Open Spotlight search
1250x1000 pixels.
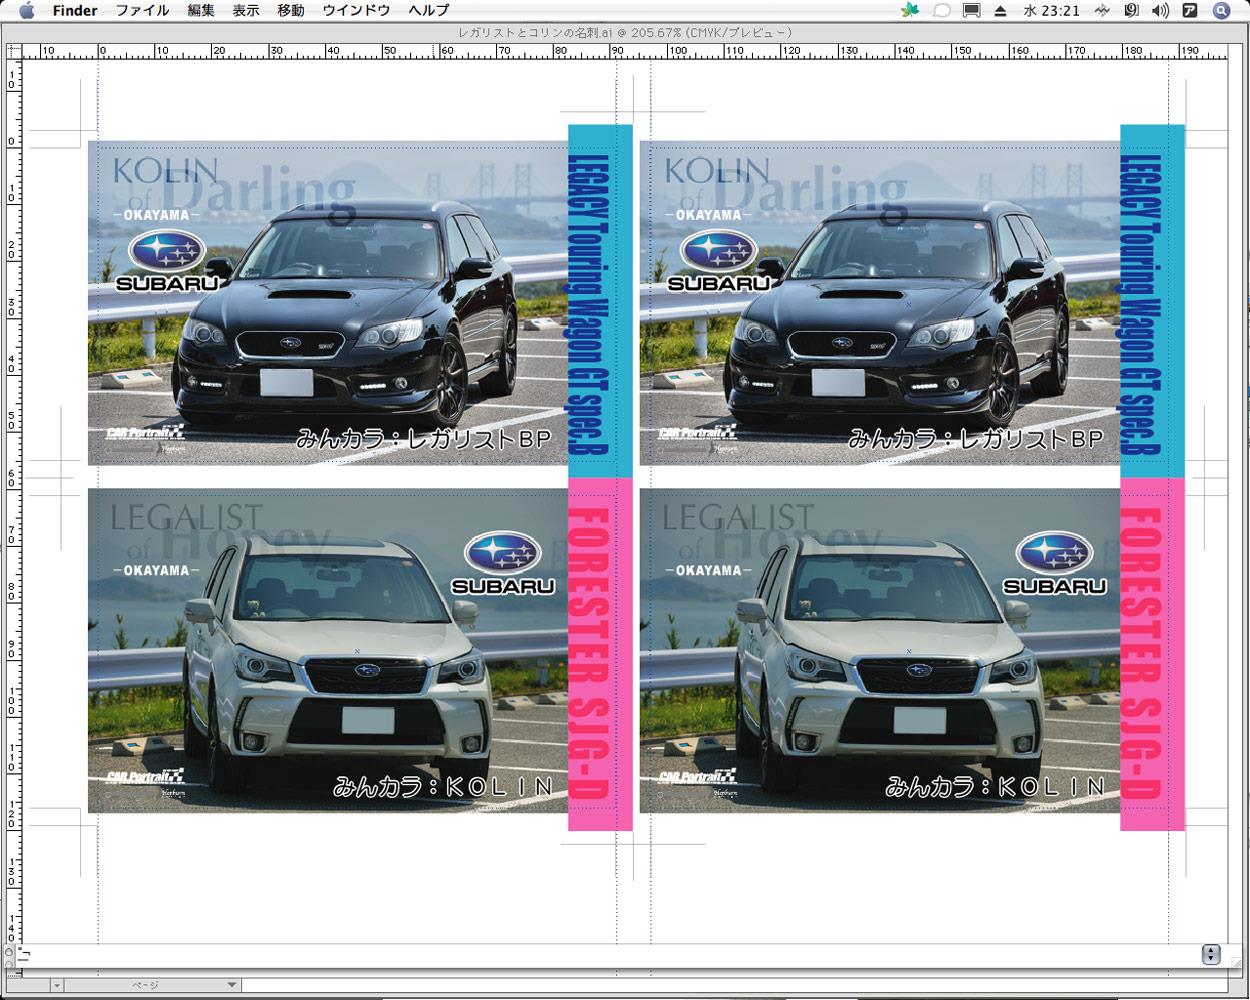(x=1221, y=10)
